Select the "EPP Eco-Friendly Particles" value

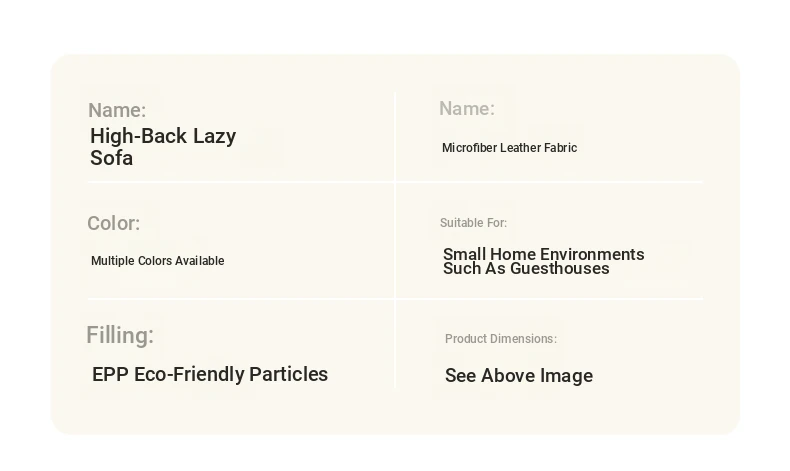click(210, 374)
